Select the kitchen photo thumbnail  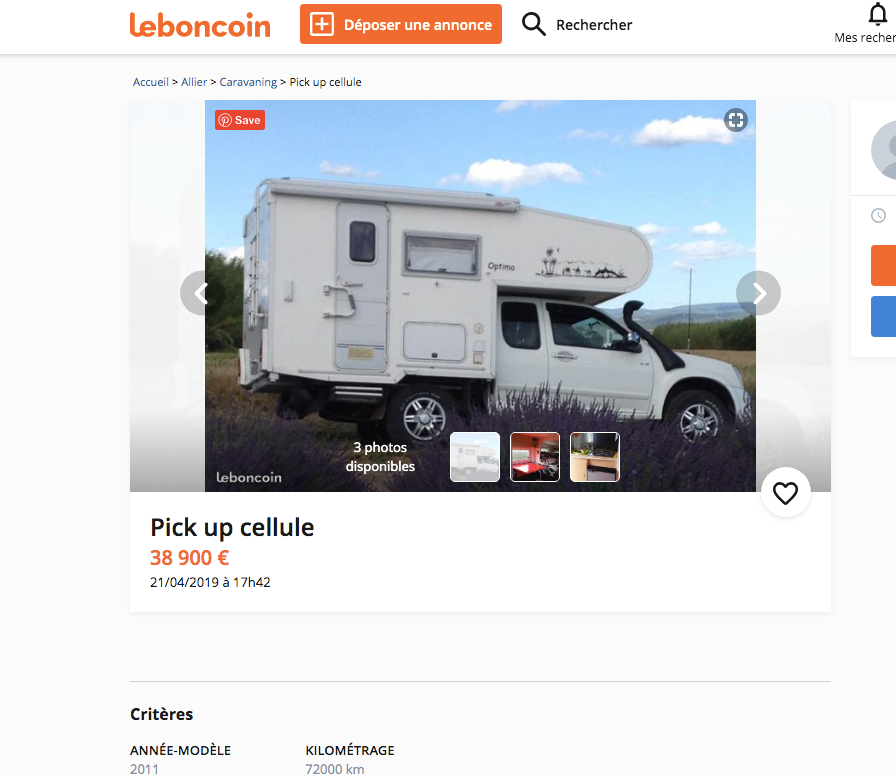(x=595, y=457)
